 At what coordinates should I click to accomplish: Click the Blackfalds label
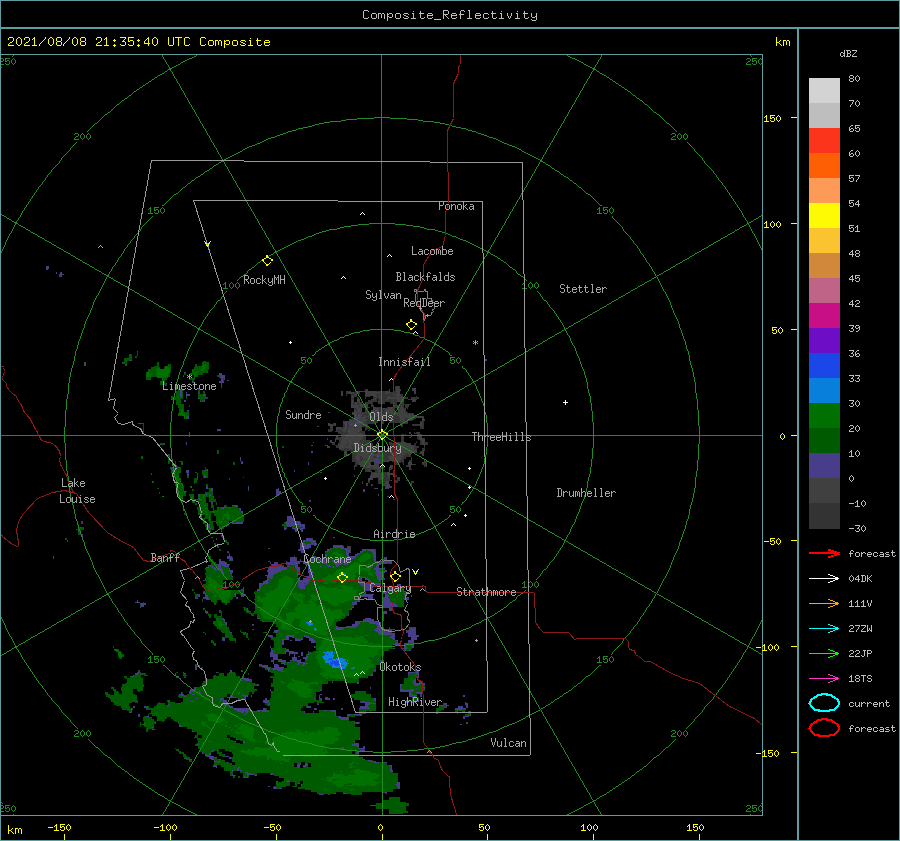pyautogui.click(x=425, y=277)
